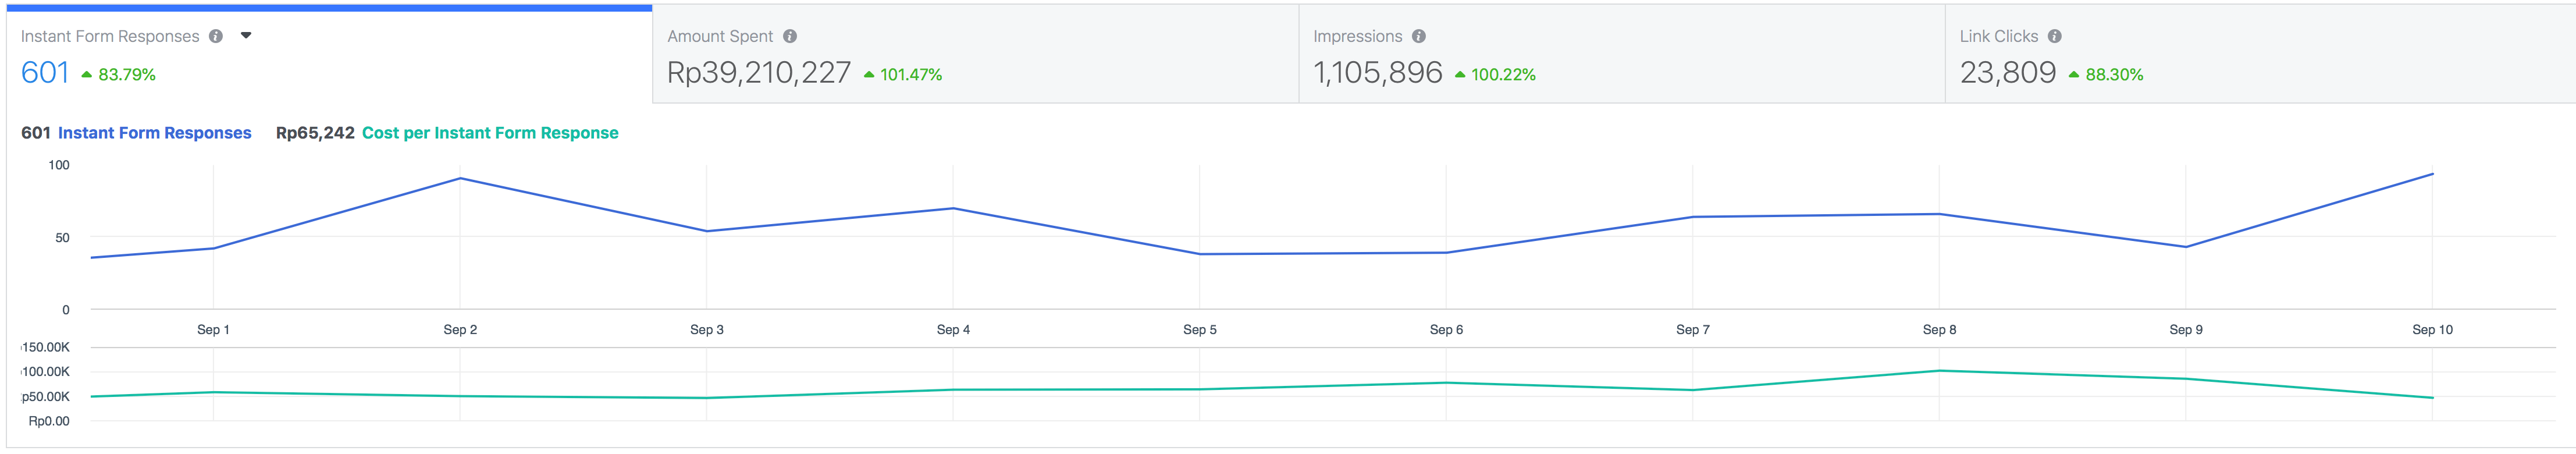Click info icon next to Link Clicks
The width and height of the screenshot is (2576, 454).
click(2054, 36)
